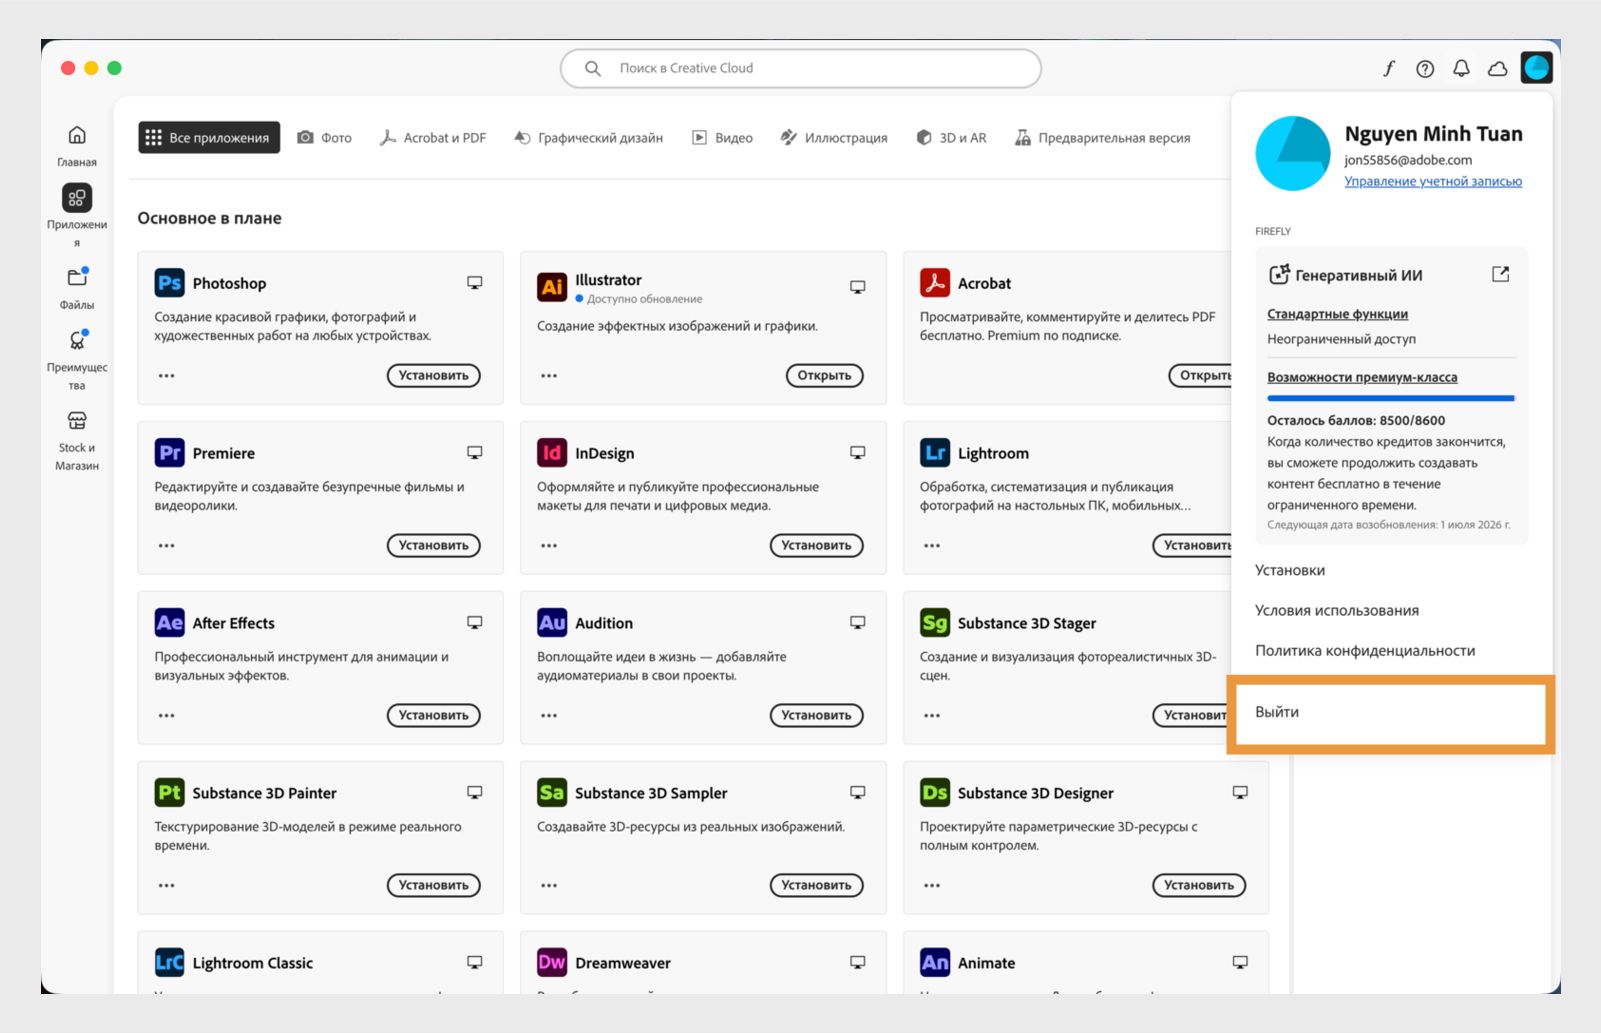Open Illustrator with the Открыть button

825,376
